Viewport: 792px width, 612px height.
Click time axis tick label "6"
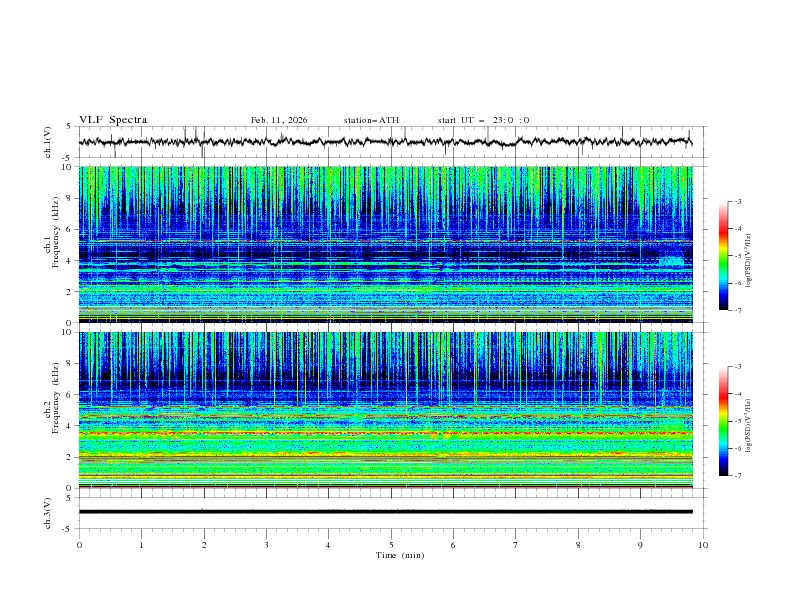453,545
